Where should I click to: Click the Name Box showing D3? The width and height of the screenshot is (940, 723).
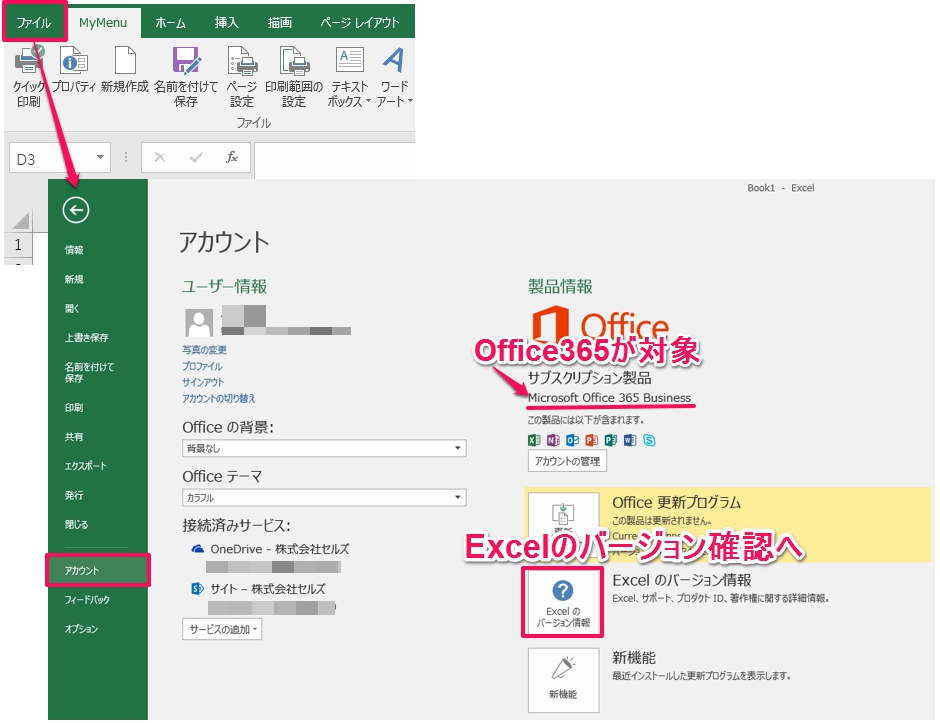[52, 159]
